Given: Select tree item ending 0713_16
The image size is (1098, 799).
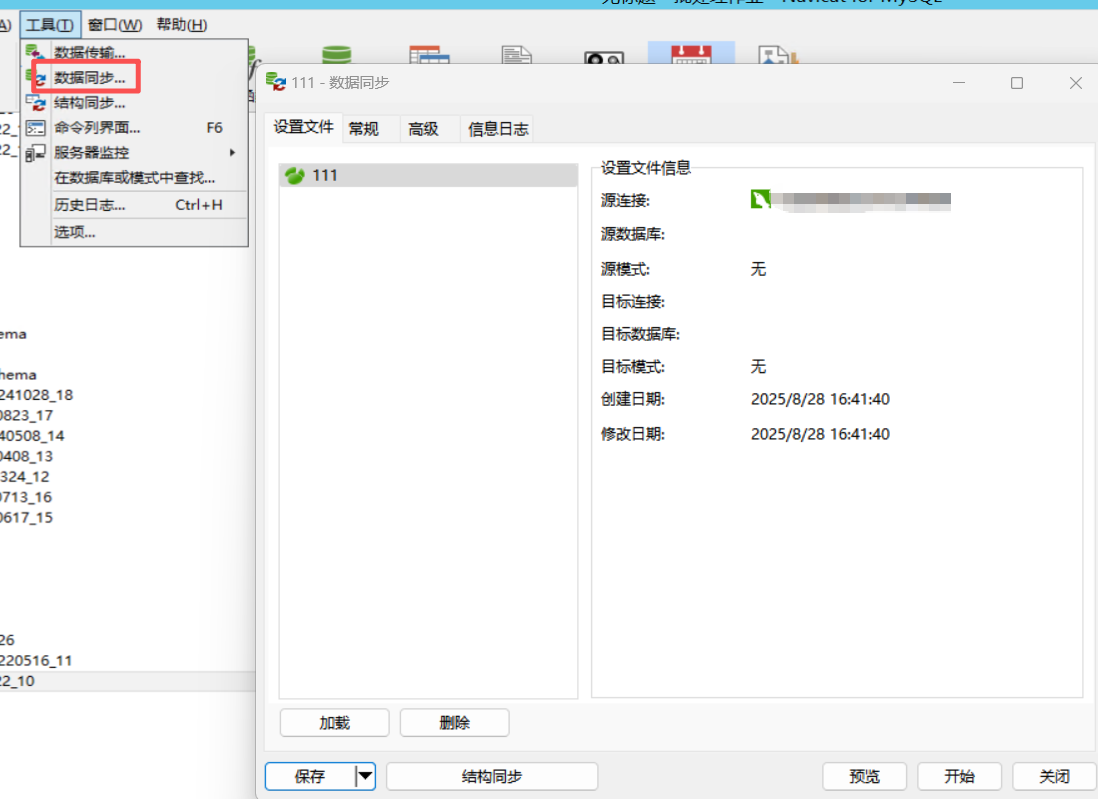Looking at the screenshot, I should (x=27, y=497).
